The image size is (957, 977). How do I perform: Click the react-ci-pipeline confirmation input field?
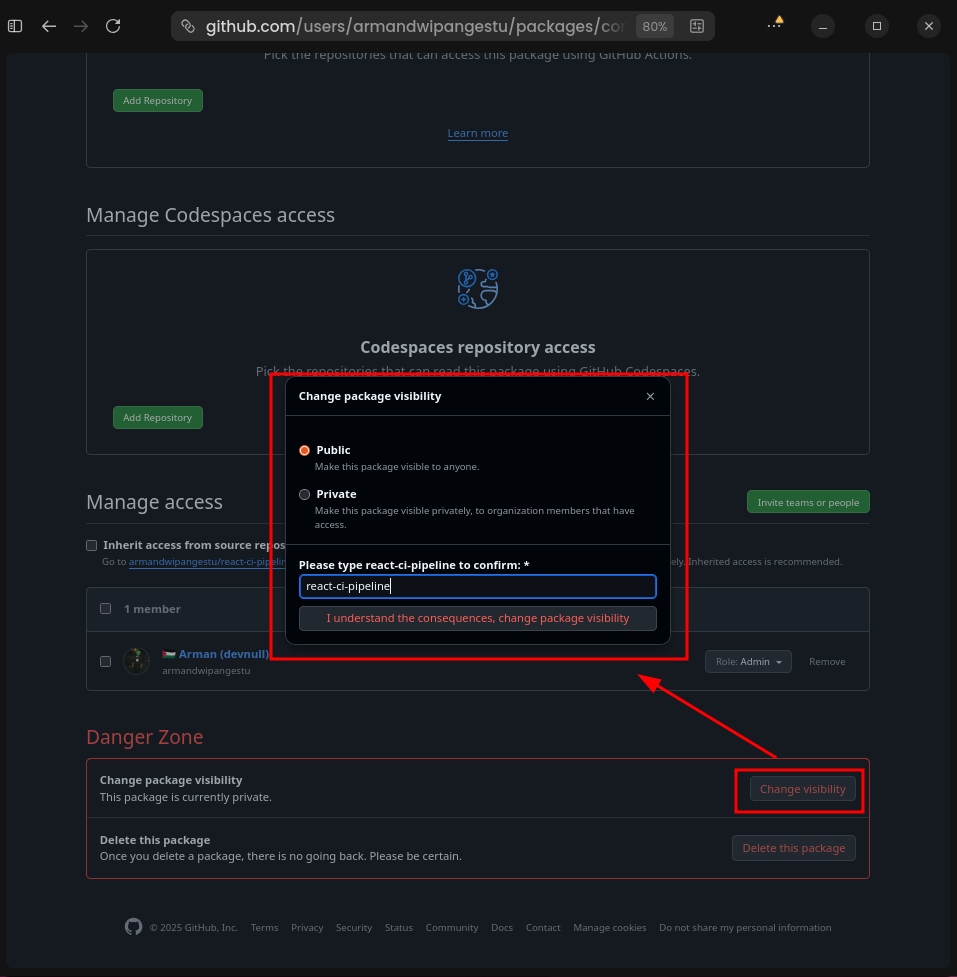tap(477, 586)
